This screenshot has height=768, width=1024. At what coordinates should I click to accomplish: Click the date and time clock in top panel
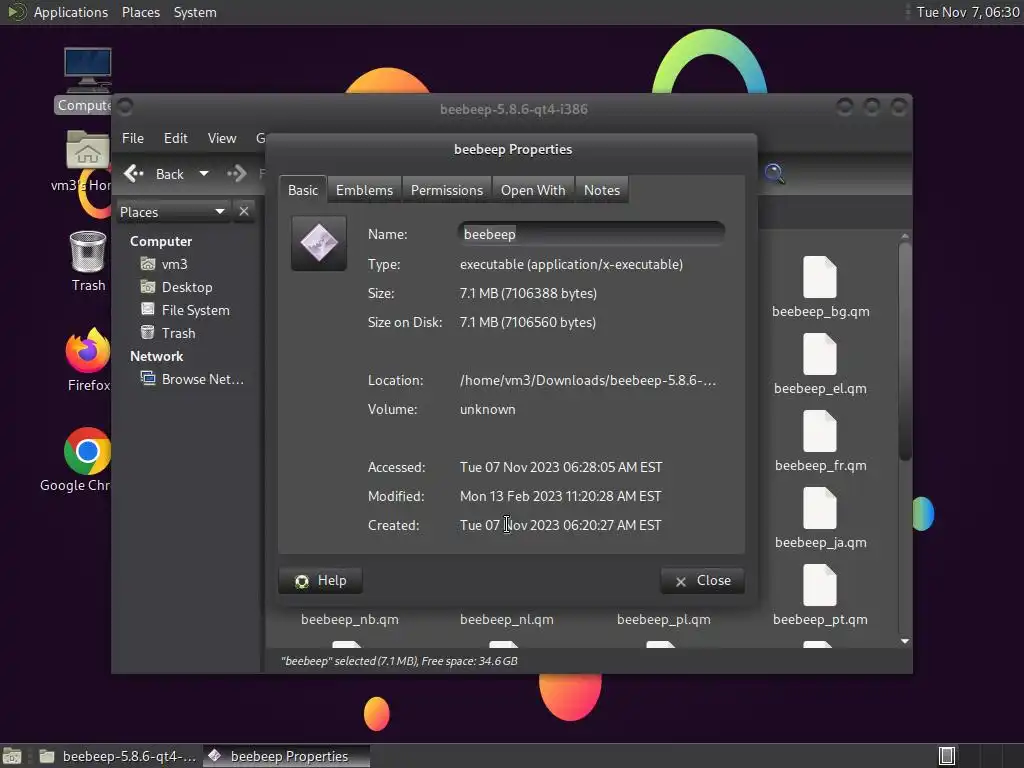pyautogui.click(x=967, y=12)
